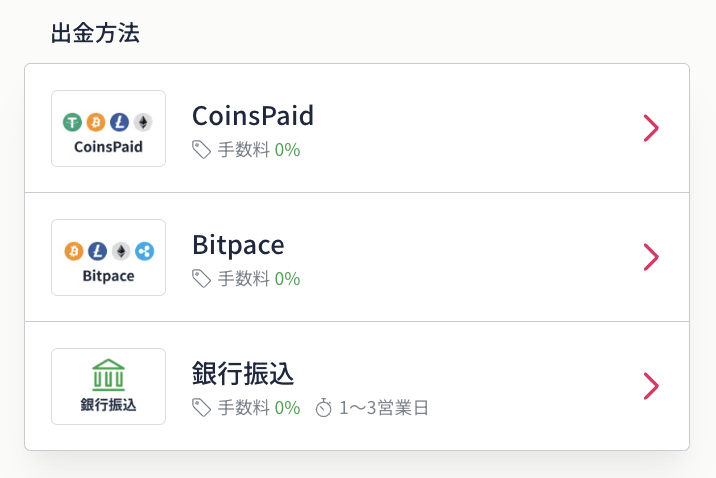Click the stopwatch icon beside 1〜3営業日

tap(324, 408)
